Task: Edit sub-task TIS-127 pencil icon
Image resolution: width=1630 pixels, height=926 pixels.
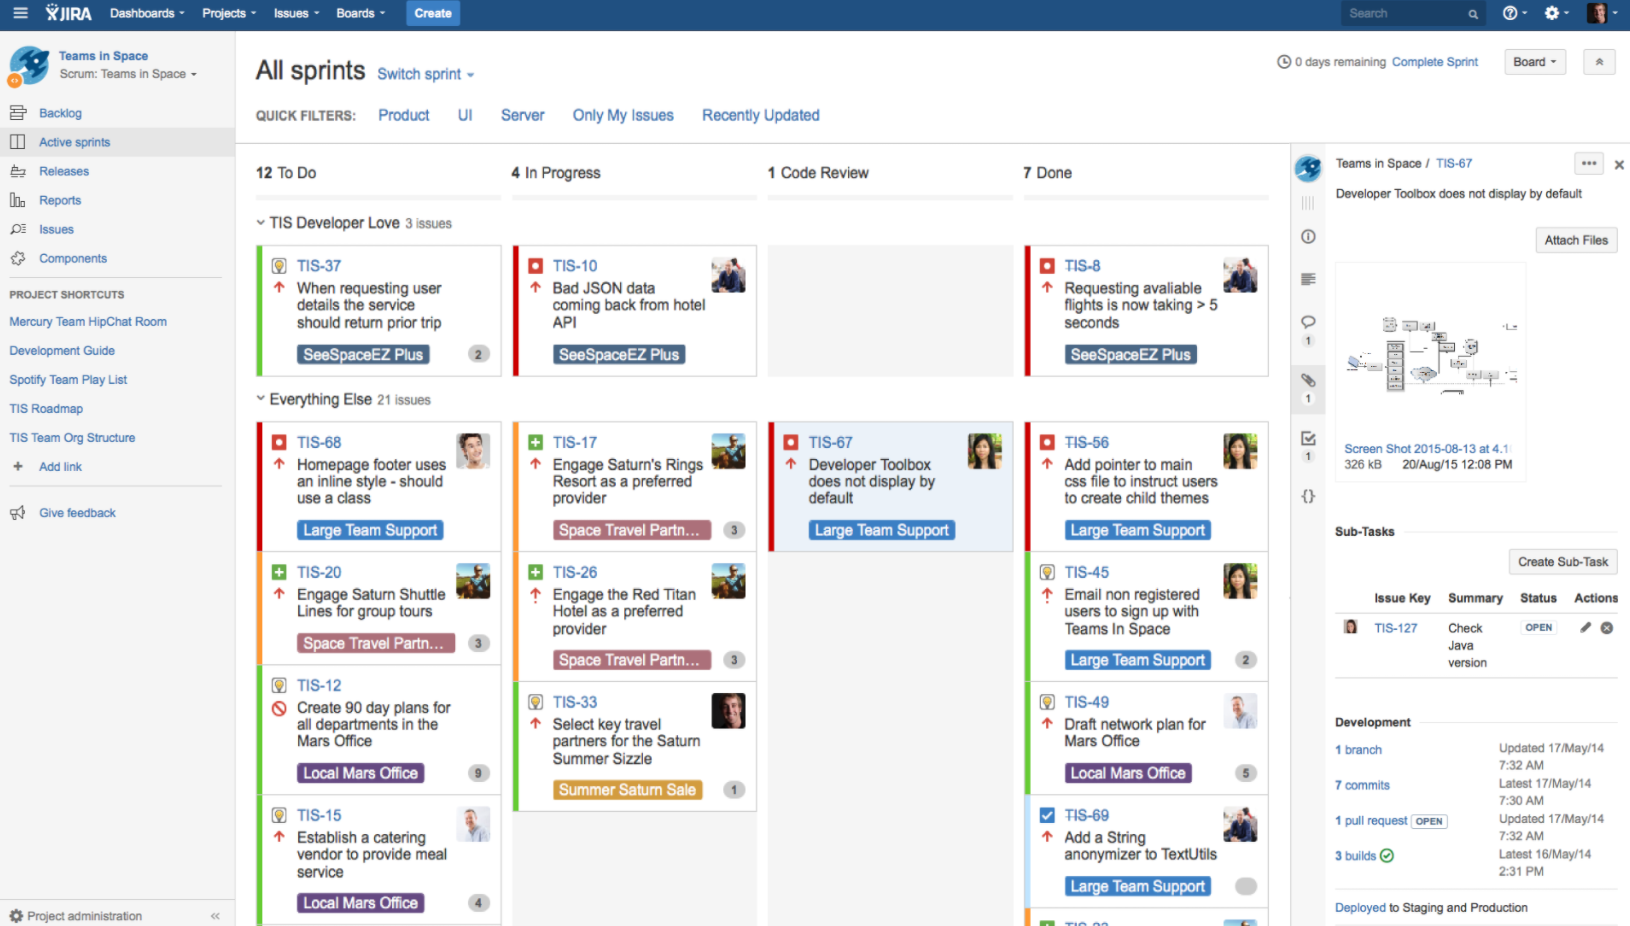Action: click(1585, 628)
